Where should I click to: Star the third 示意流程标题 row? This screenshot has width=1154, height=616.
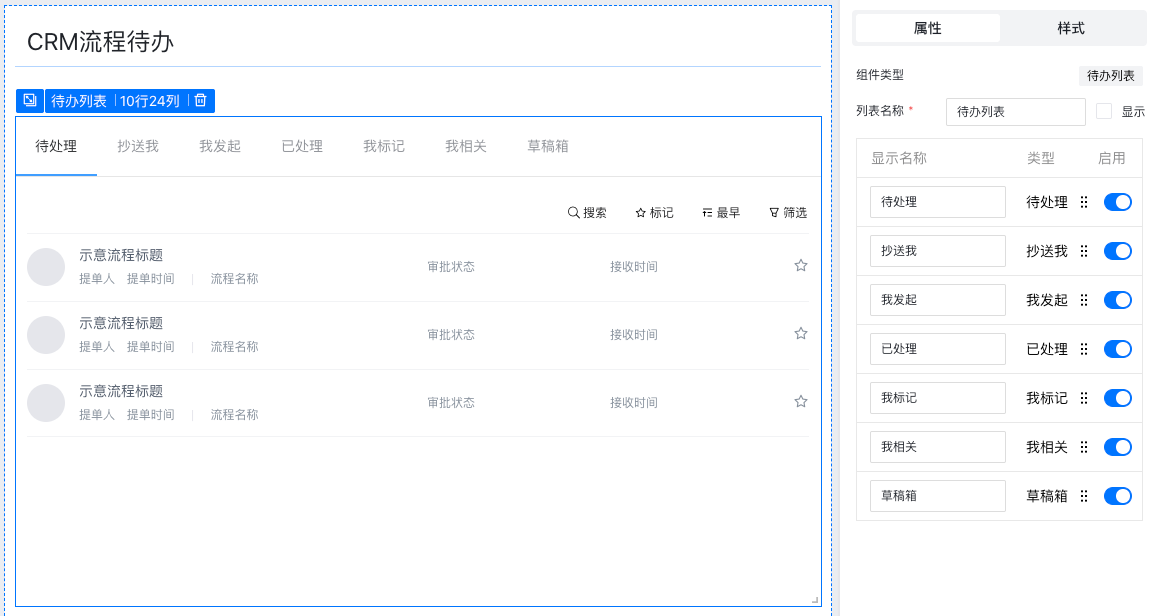point(800,402)
